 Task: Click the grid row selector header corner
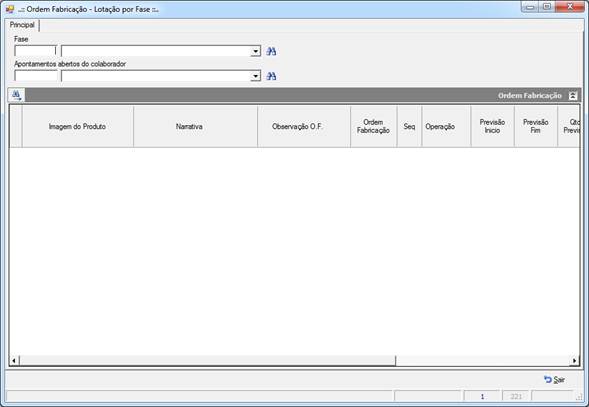[16, 126]
